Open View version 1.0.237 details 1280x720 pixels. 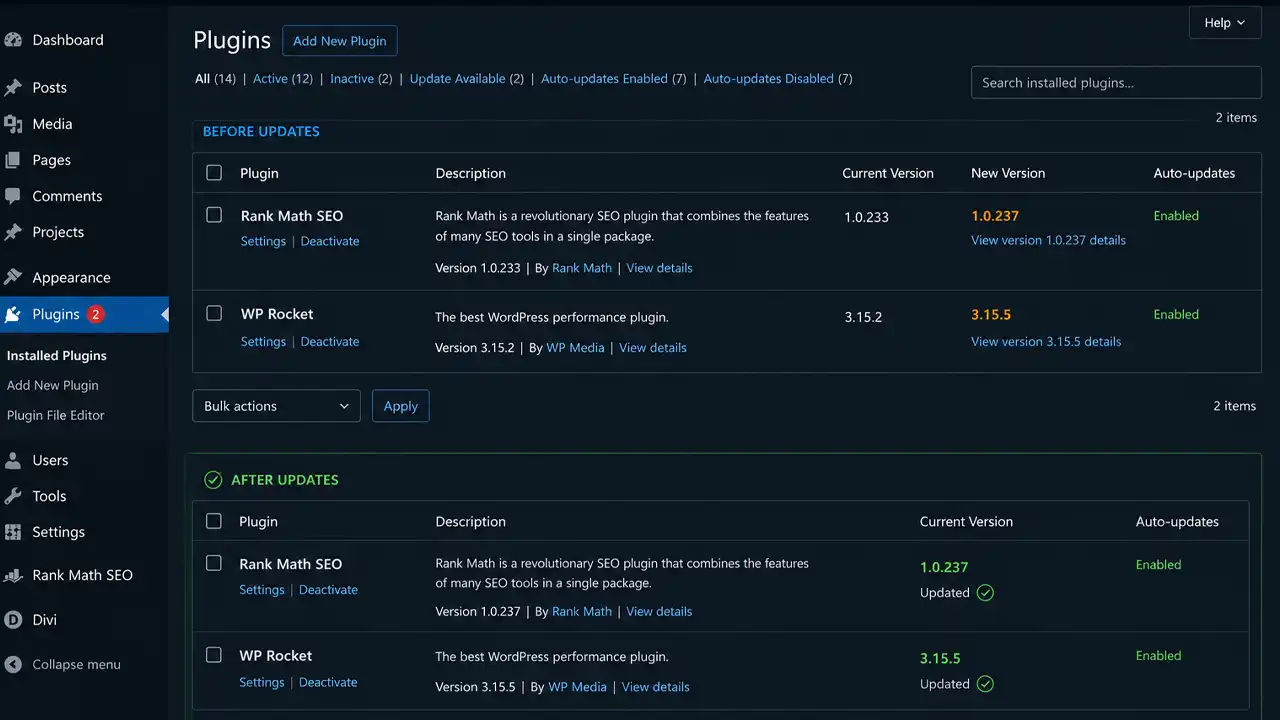tap(1048, 240)
